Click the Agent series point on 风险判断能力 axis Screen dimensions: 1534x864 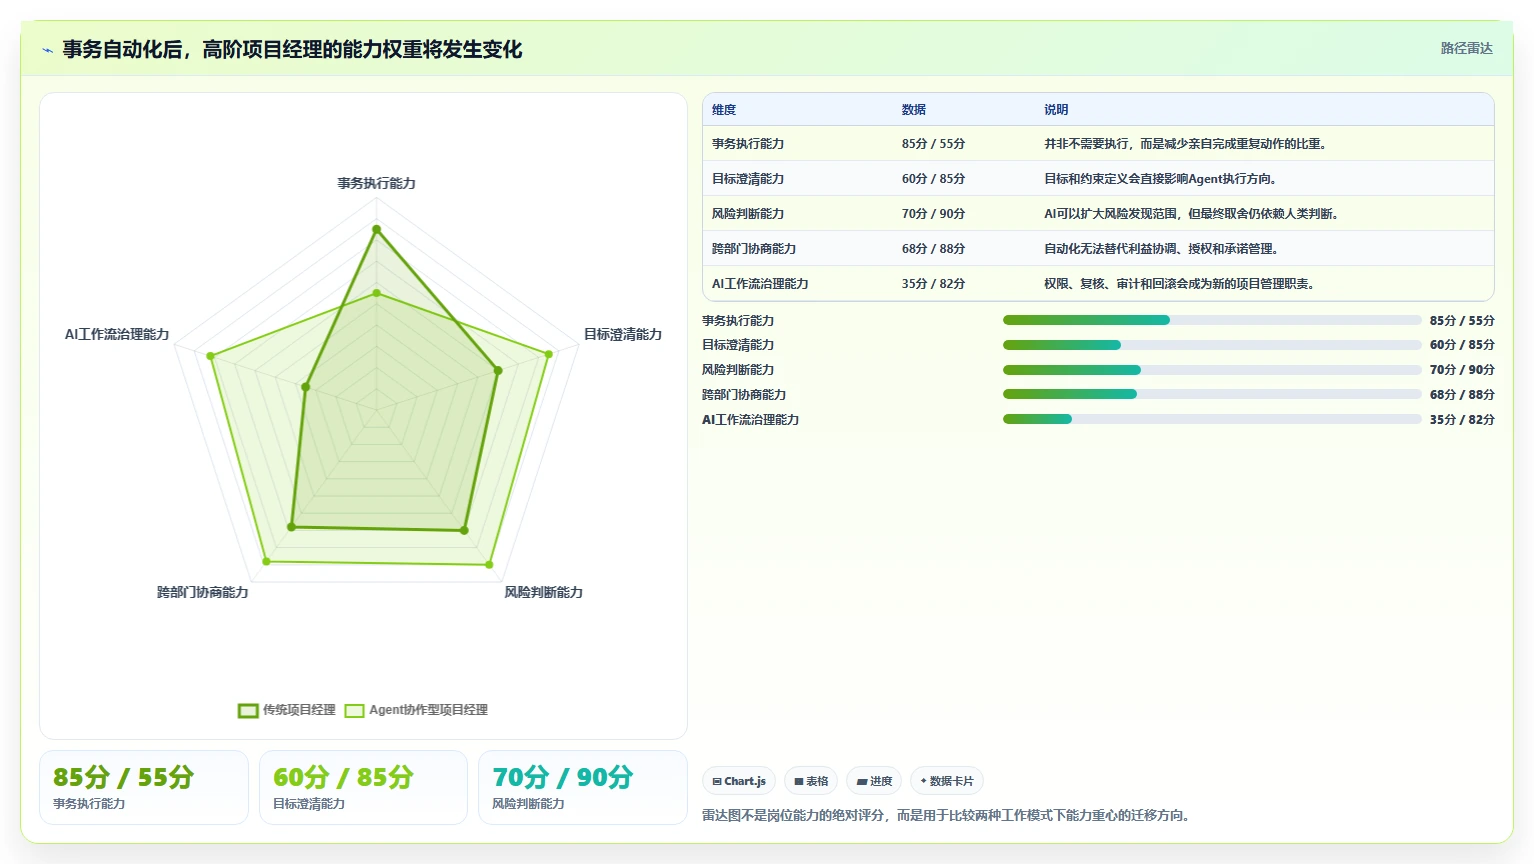click(x=489, y=565)
